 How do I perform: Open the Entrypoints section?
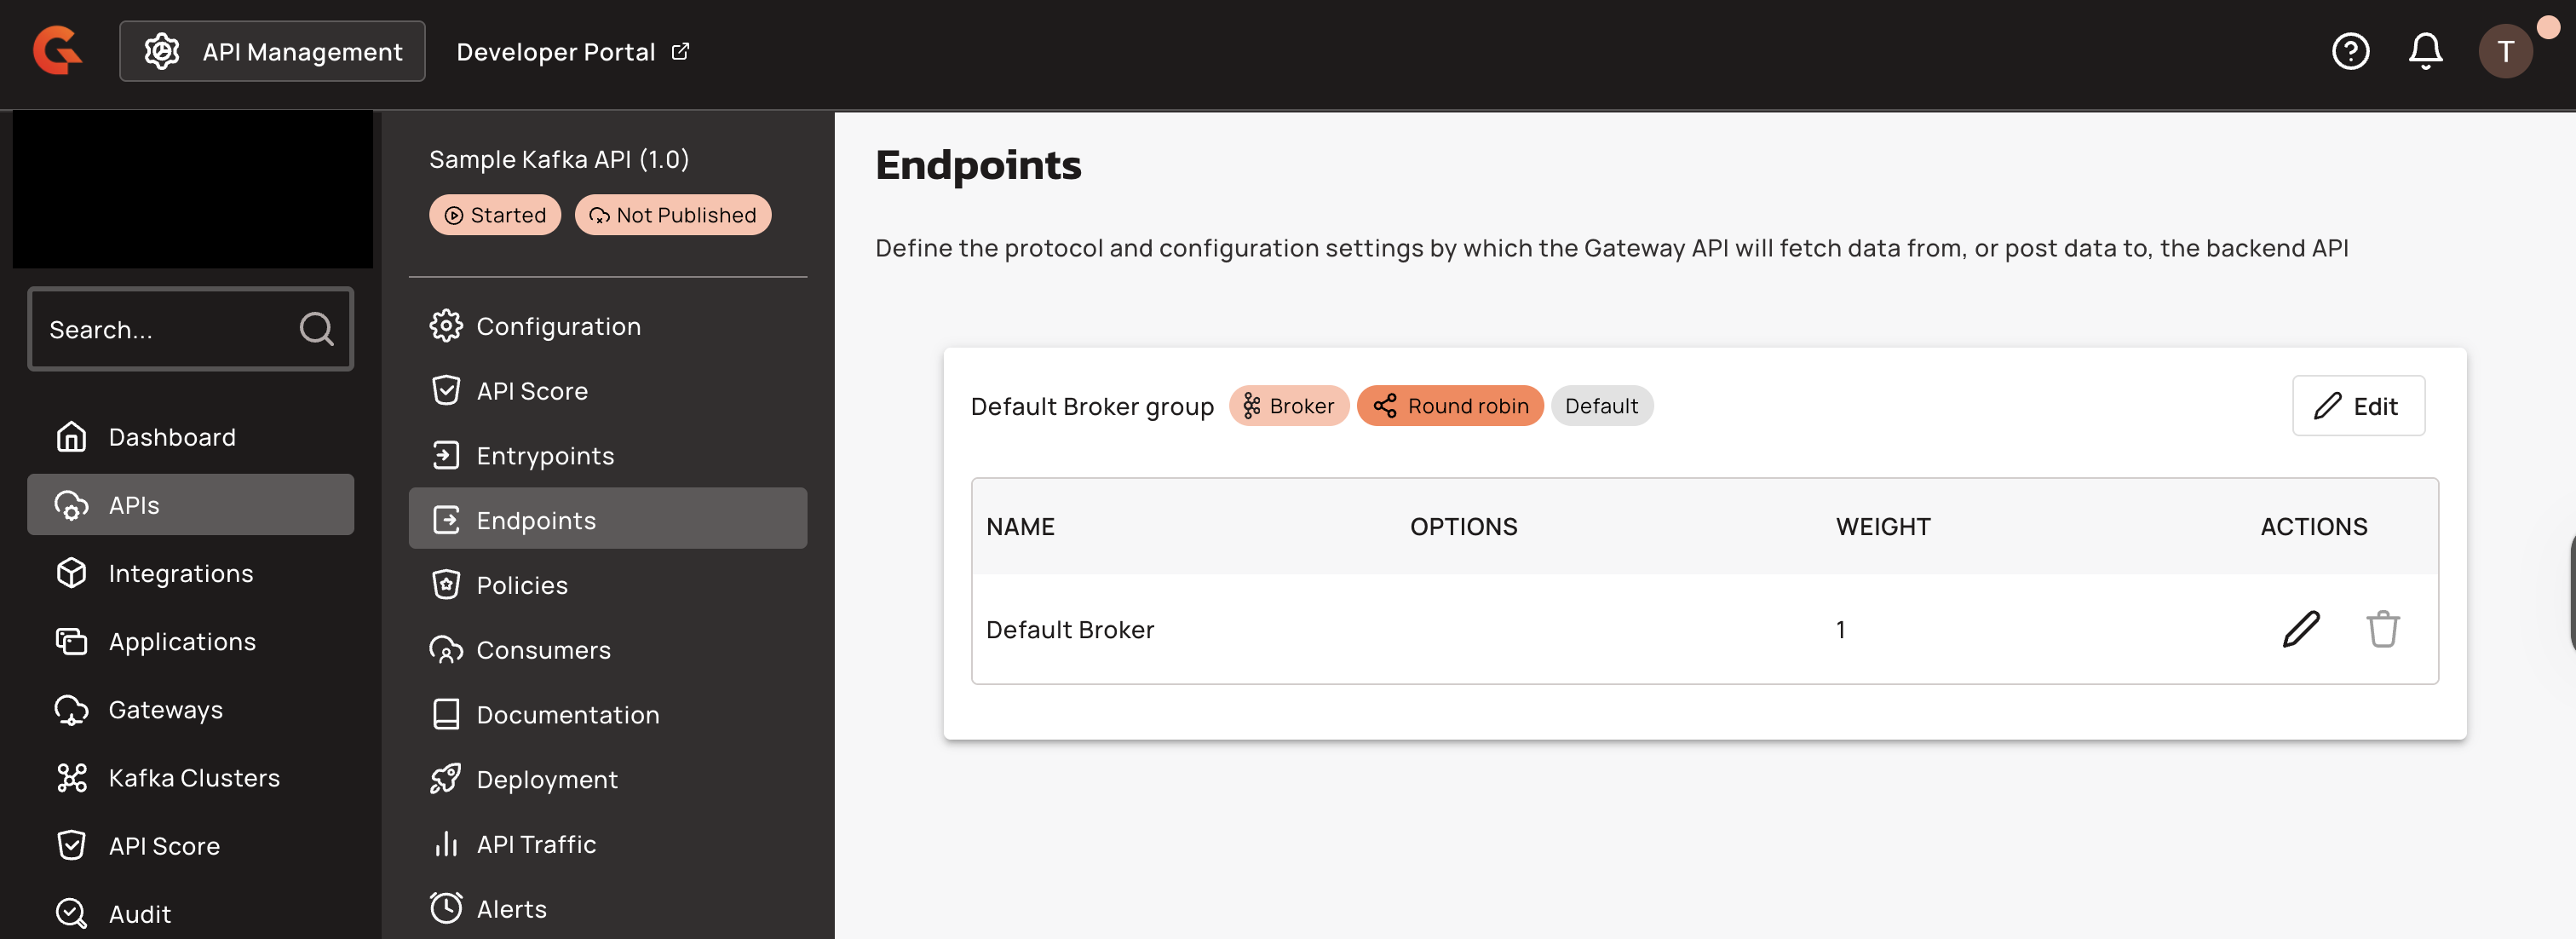544,456
